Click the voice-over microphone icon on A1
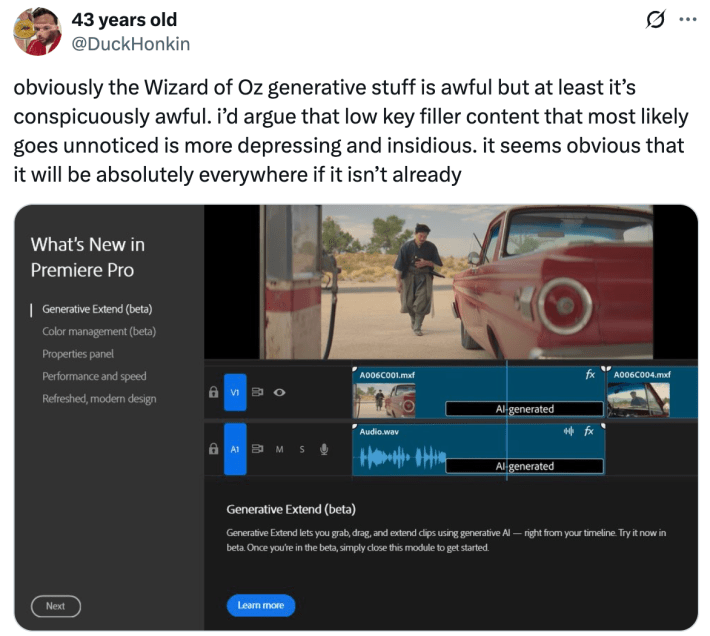This screenshot has width=710, height=636. point(324,450)
